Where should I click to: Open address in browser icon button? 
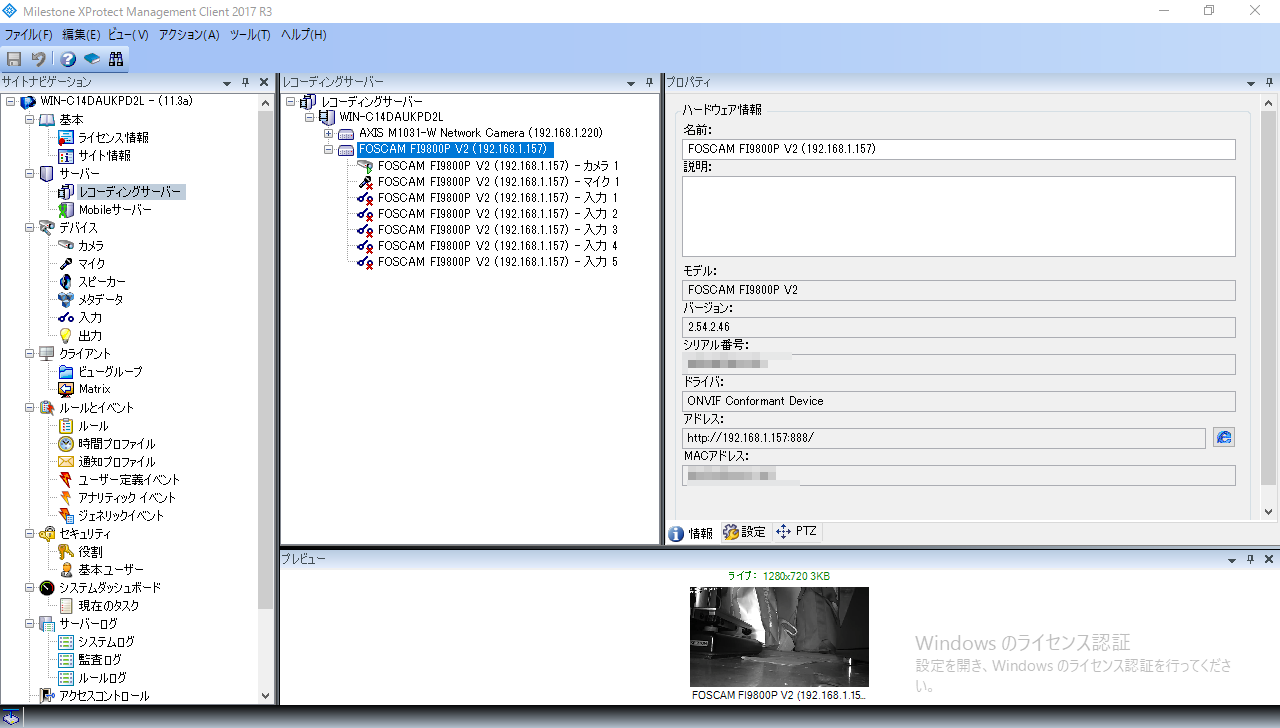point(1224,437)
